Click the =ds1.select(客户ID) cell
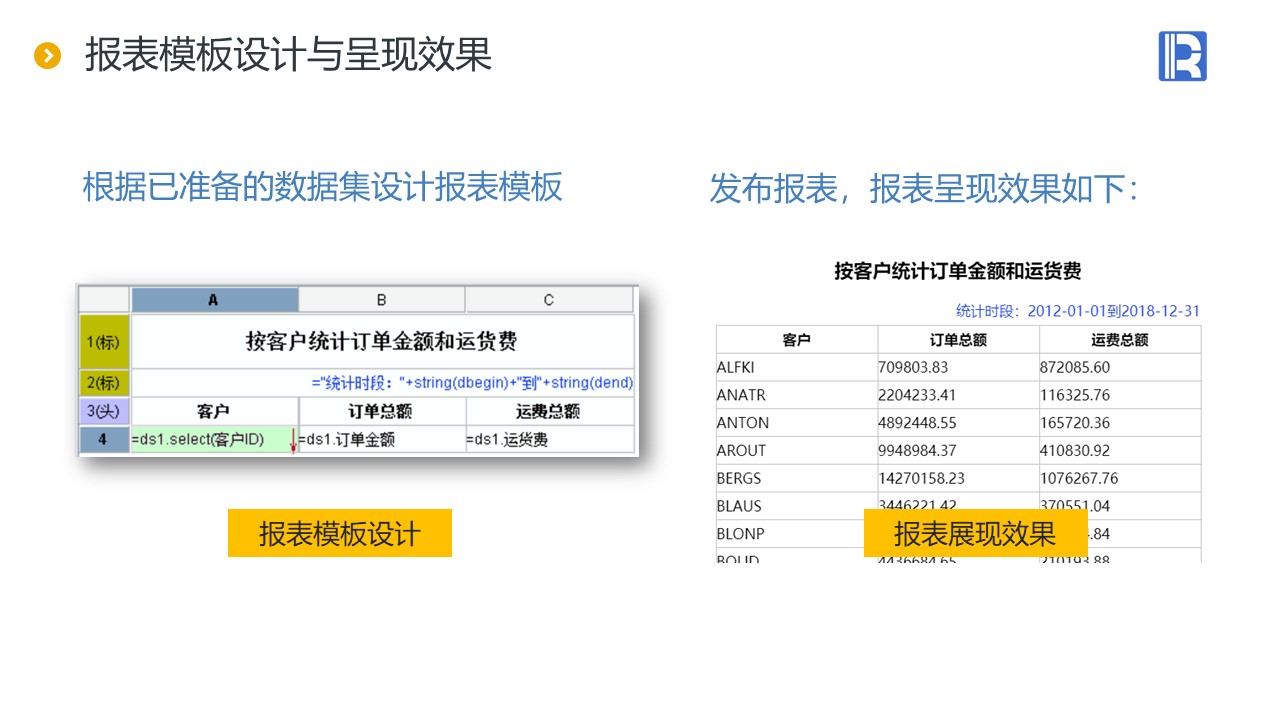The height and width of the screenshot is (720, 1280). [205, 439]
